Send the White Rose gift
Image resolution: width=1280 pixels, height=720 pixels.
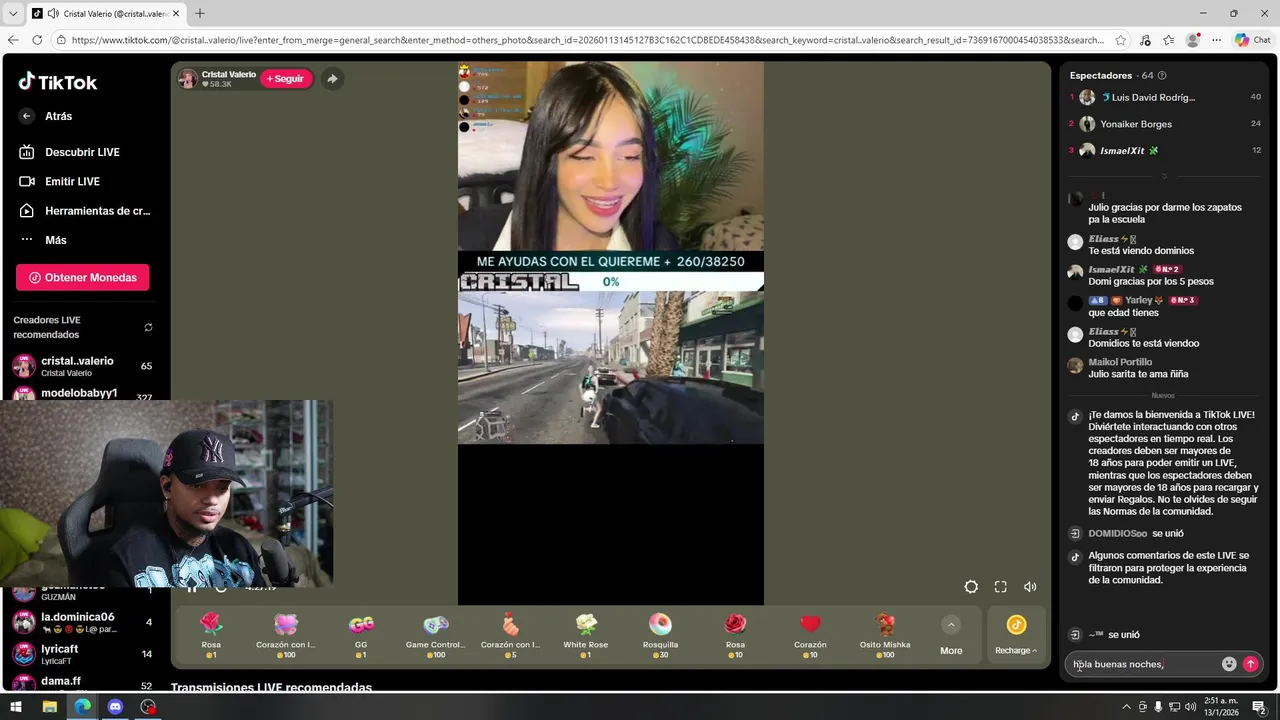coord(586,636)
